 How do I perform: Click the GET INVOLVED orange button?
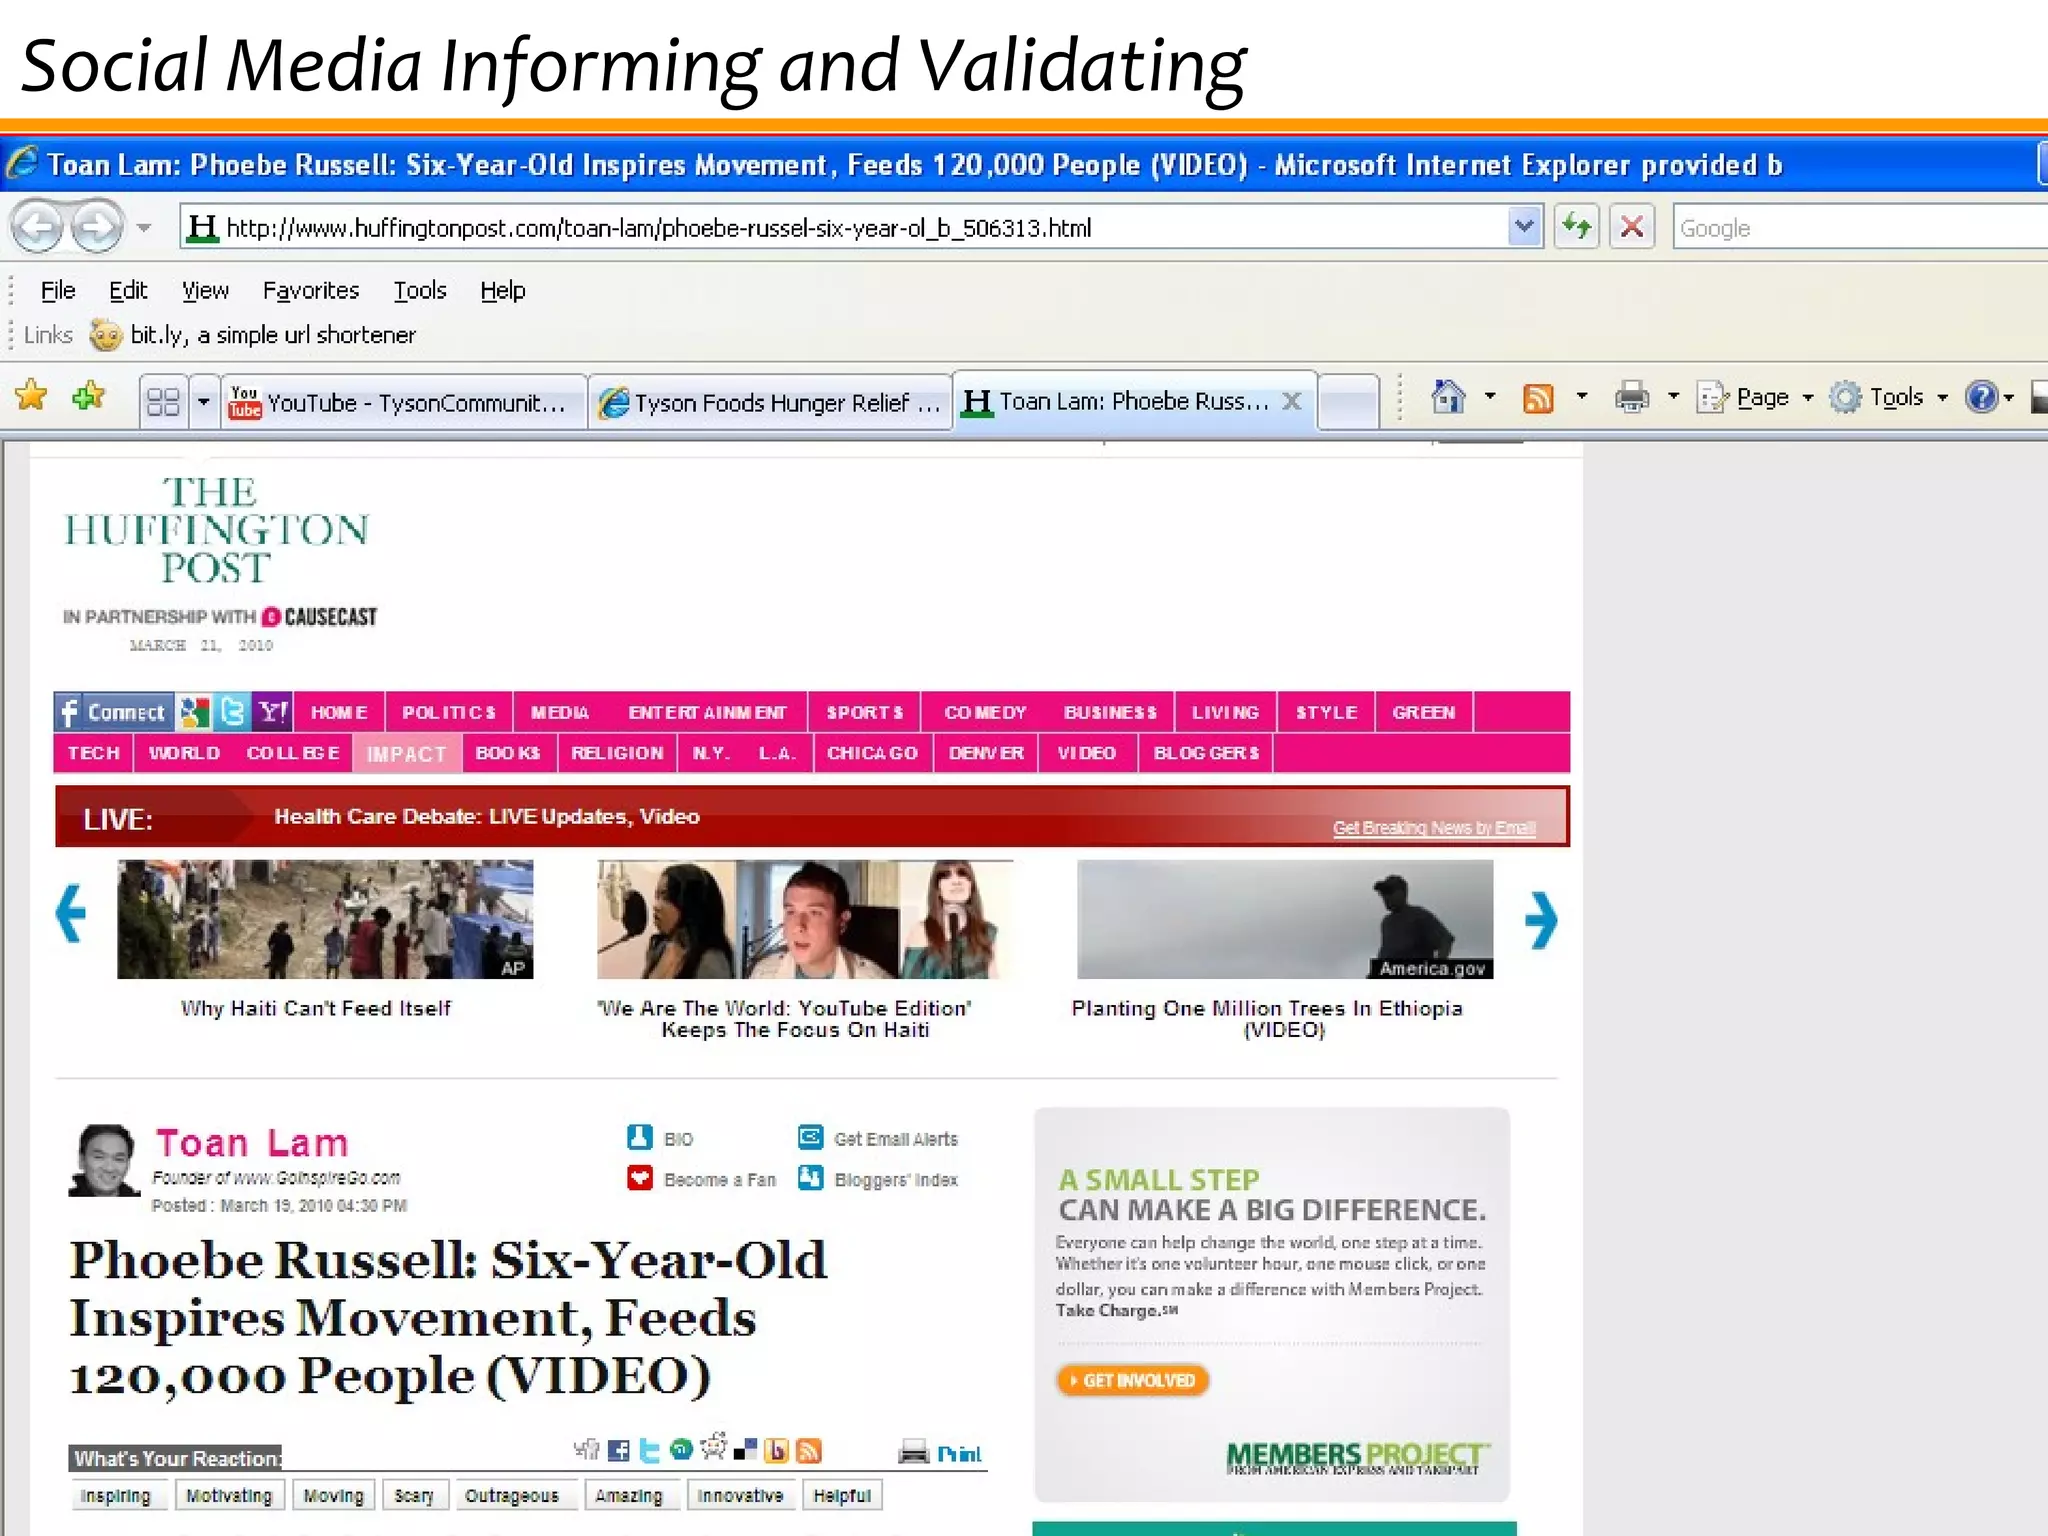(1133, 1380)
